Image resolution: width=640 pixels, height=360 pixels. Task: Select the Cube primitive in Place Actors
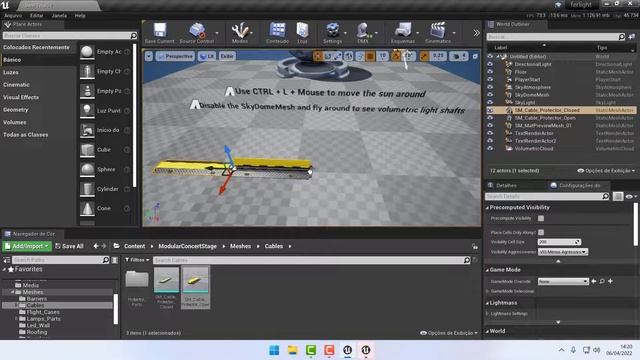click(105, 150)
